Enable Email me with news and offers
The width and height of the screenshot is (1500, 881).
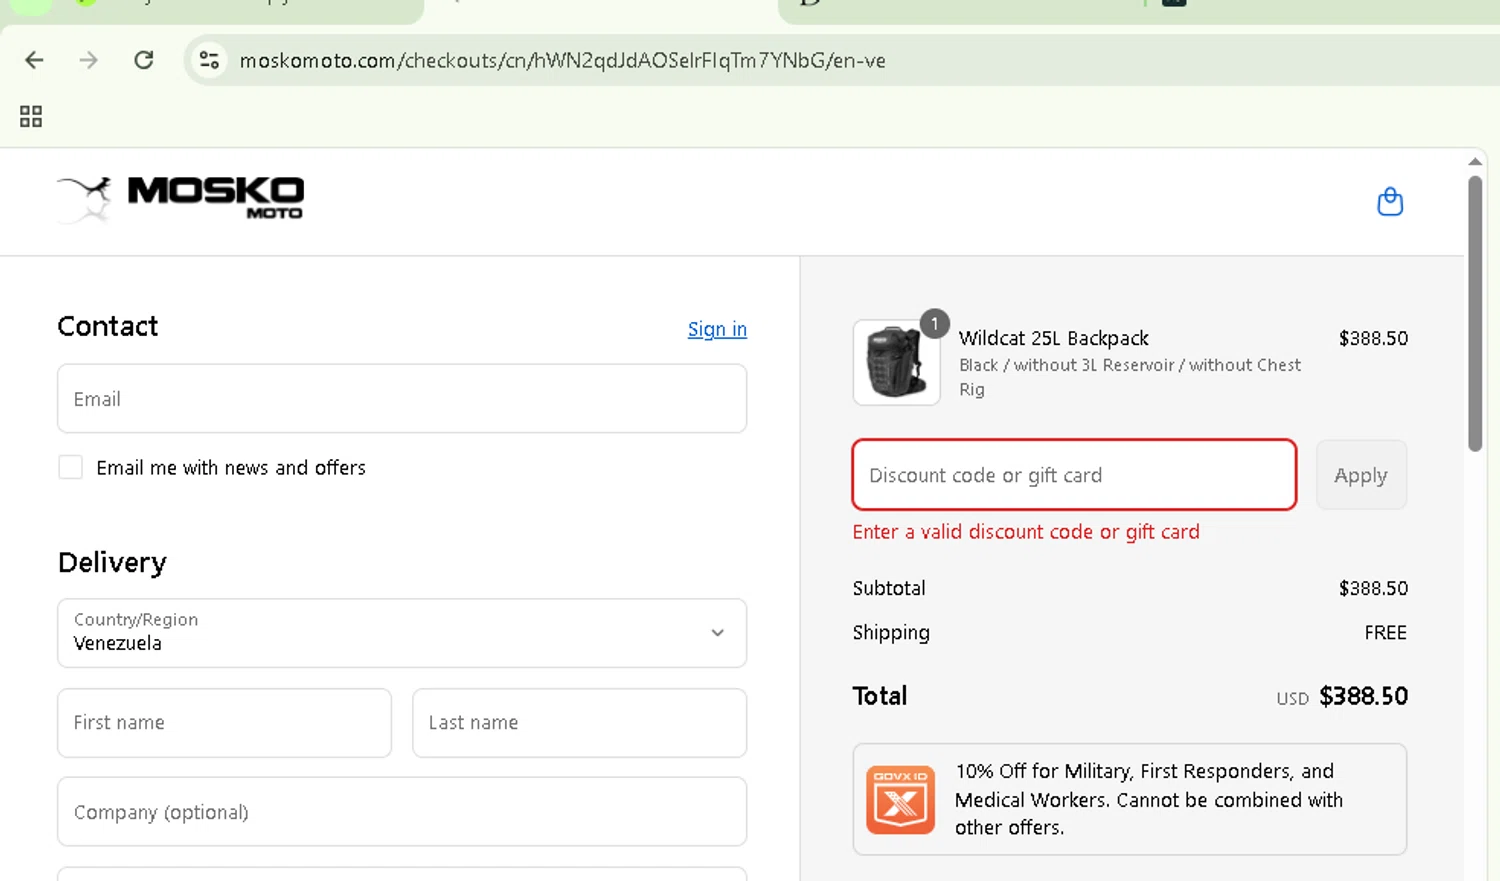coord(70,467)
